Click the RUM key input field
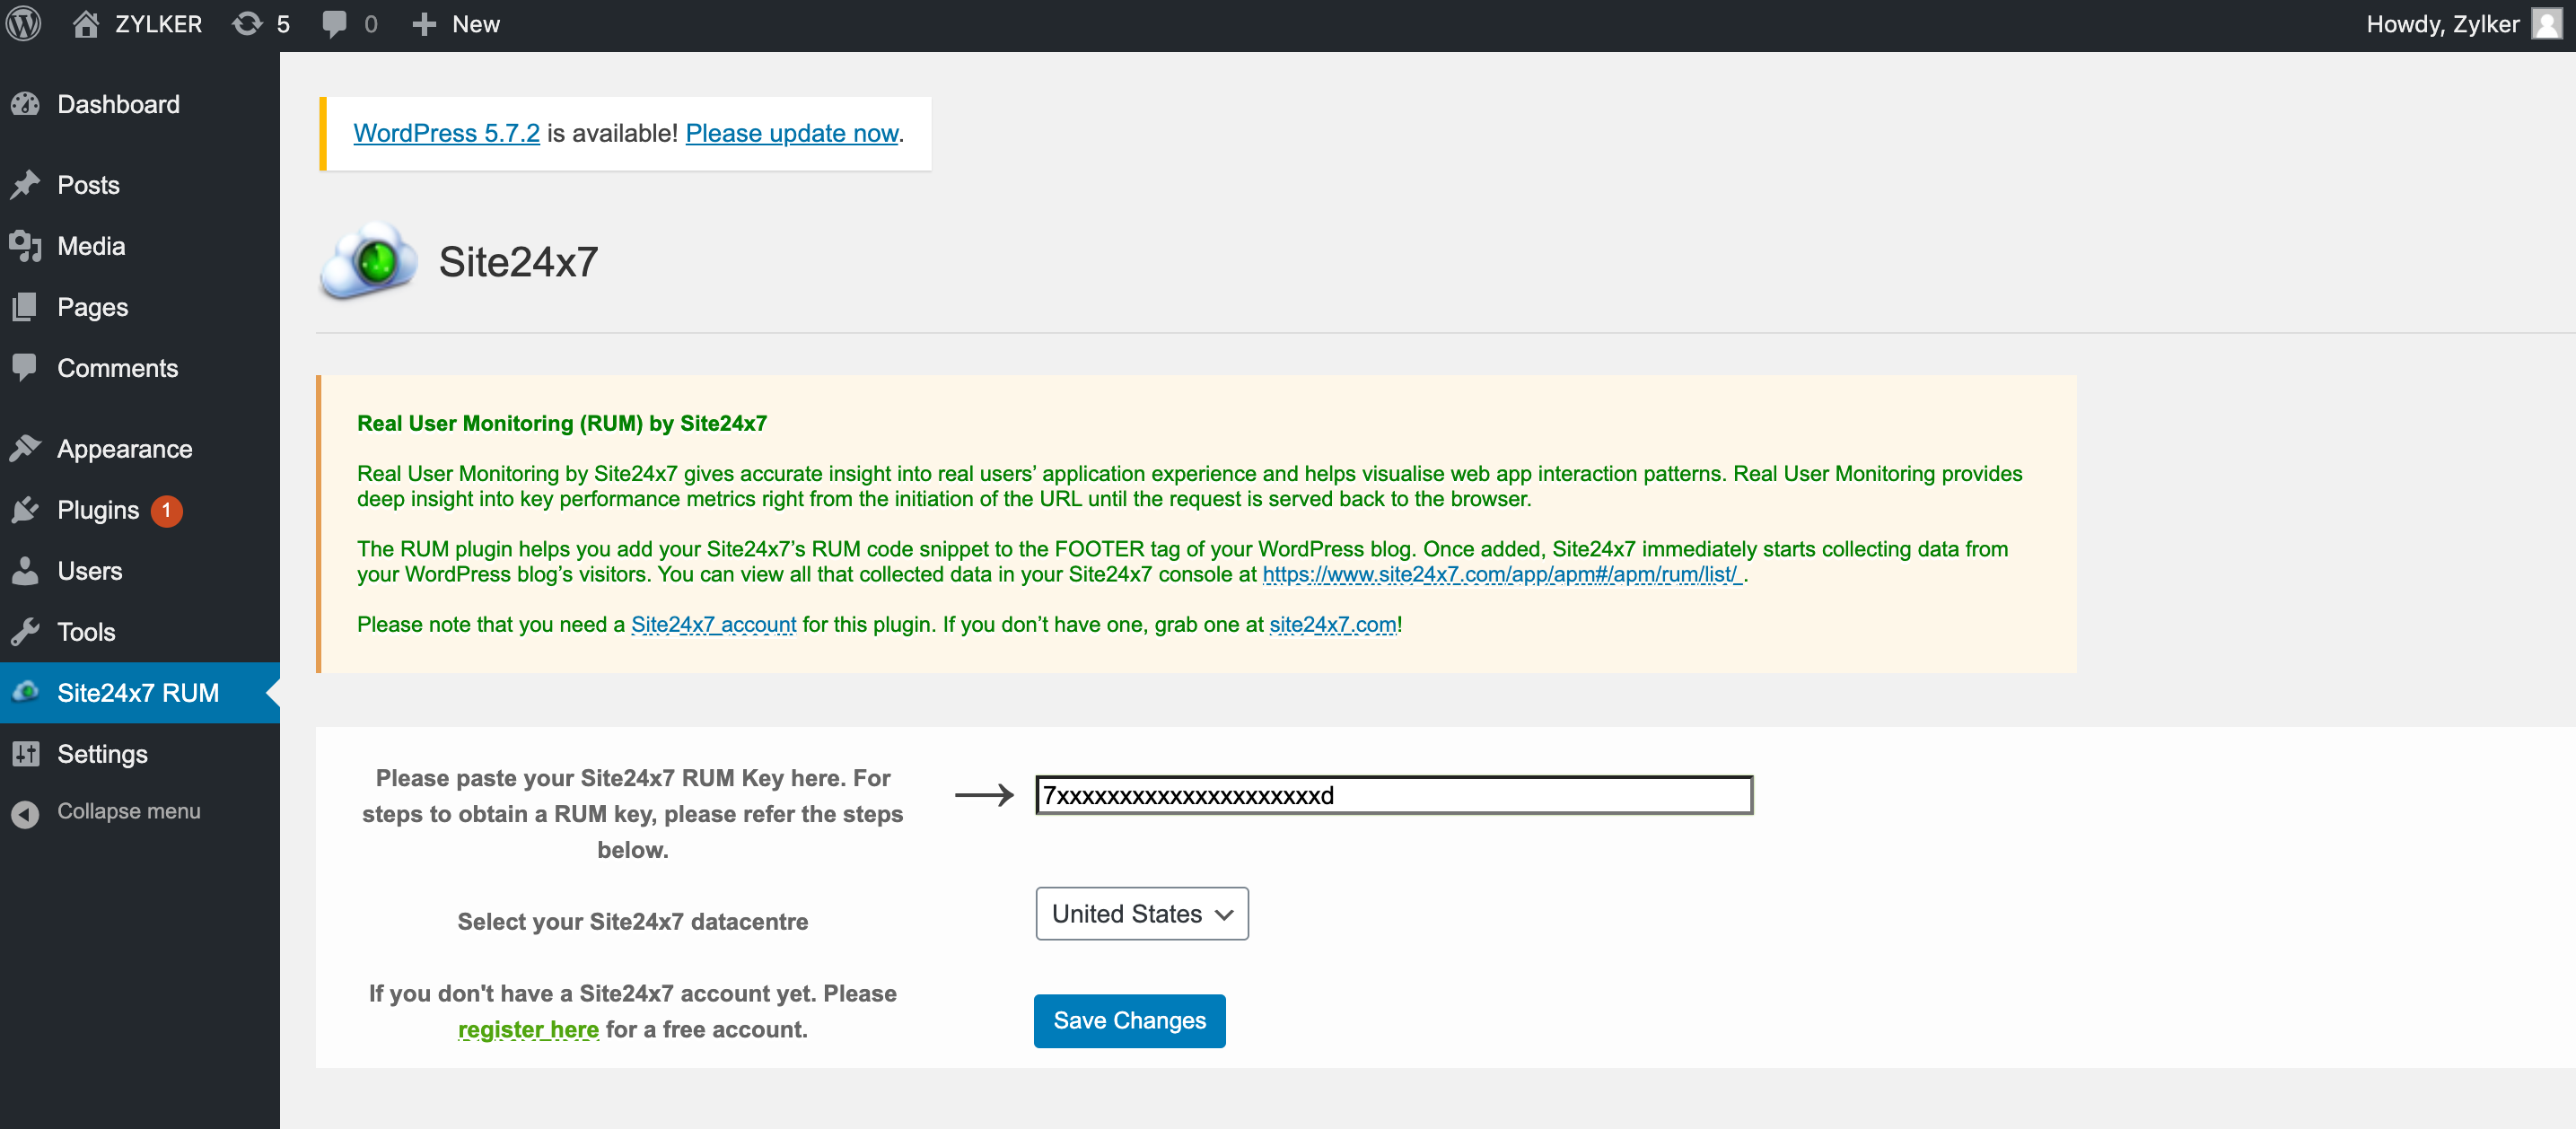2576x1129 pixels. [1393, 795]
